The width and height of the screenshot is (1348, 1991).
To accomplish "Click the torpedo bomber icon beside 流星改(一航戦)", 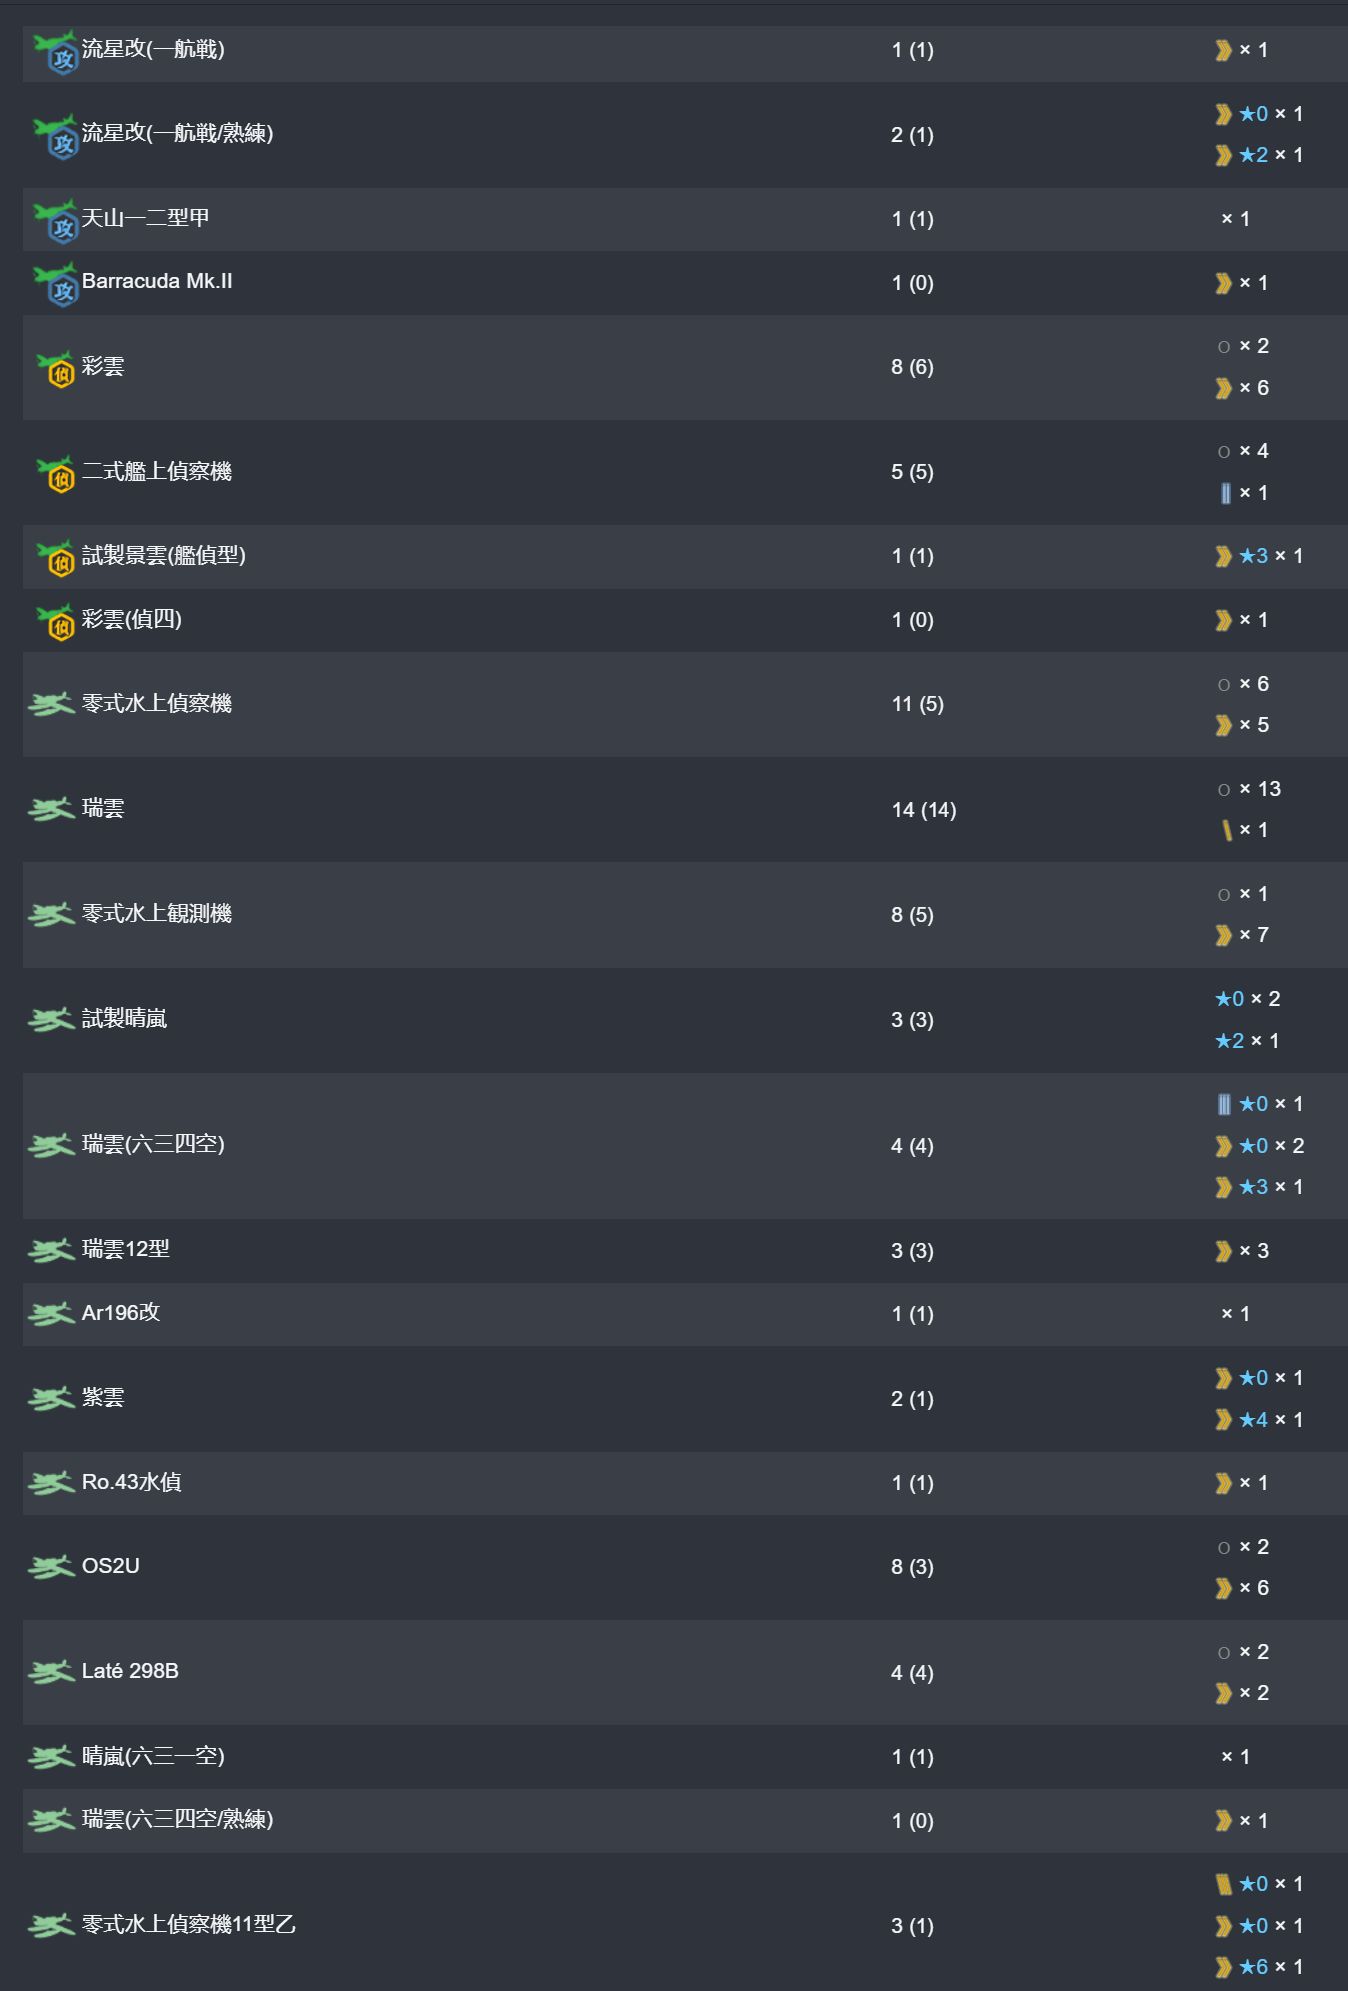I will tap(55, 52).
